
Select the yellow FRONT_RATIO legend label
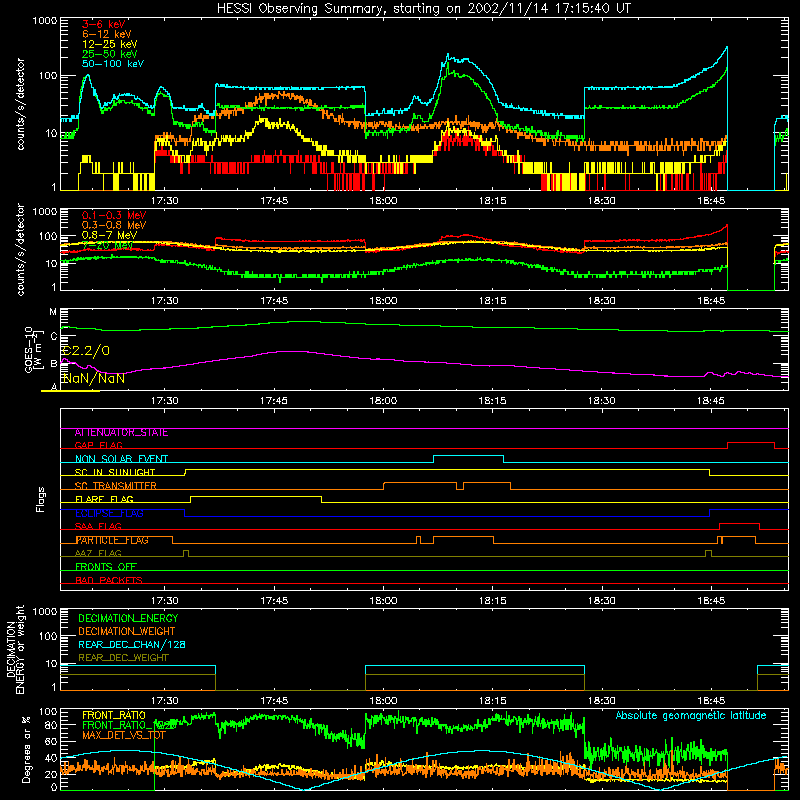114,715
